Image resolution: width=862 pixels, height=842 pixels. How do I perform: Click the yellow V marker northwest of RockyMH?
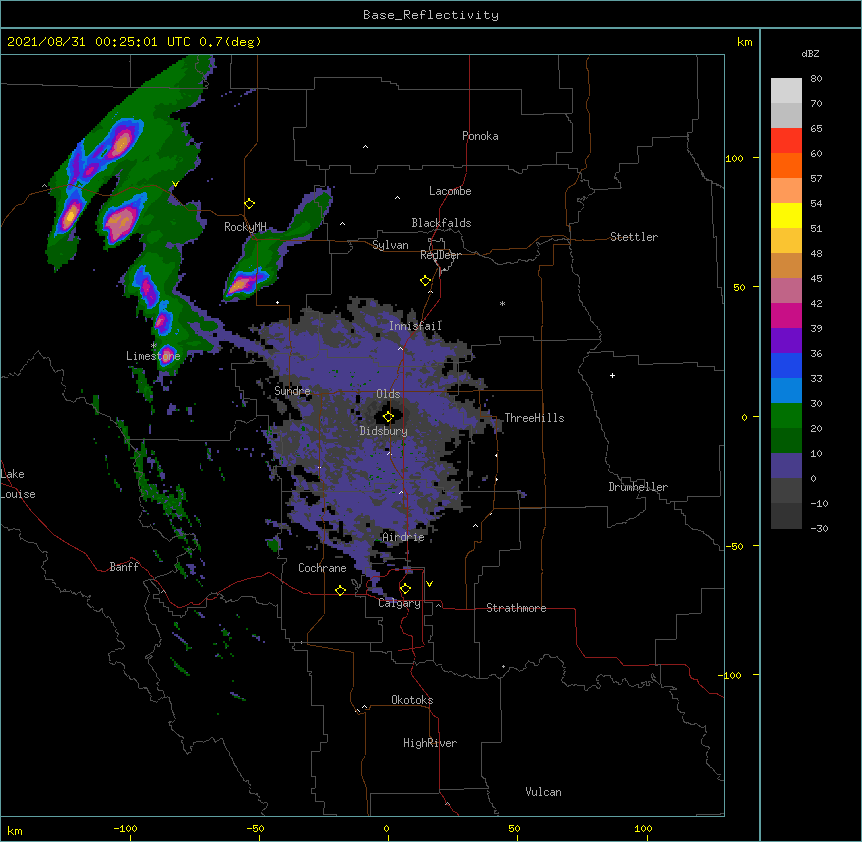(x=175, y=184)
